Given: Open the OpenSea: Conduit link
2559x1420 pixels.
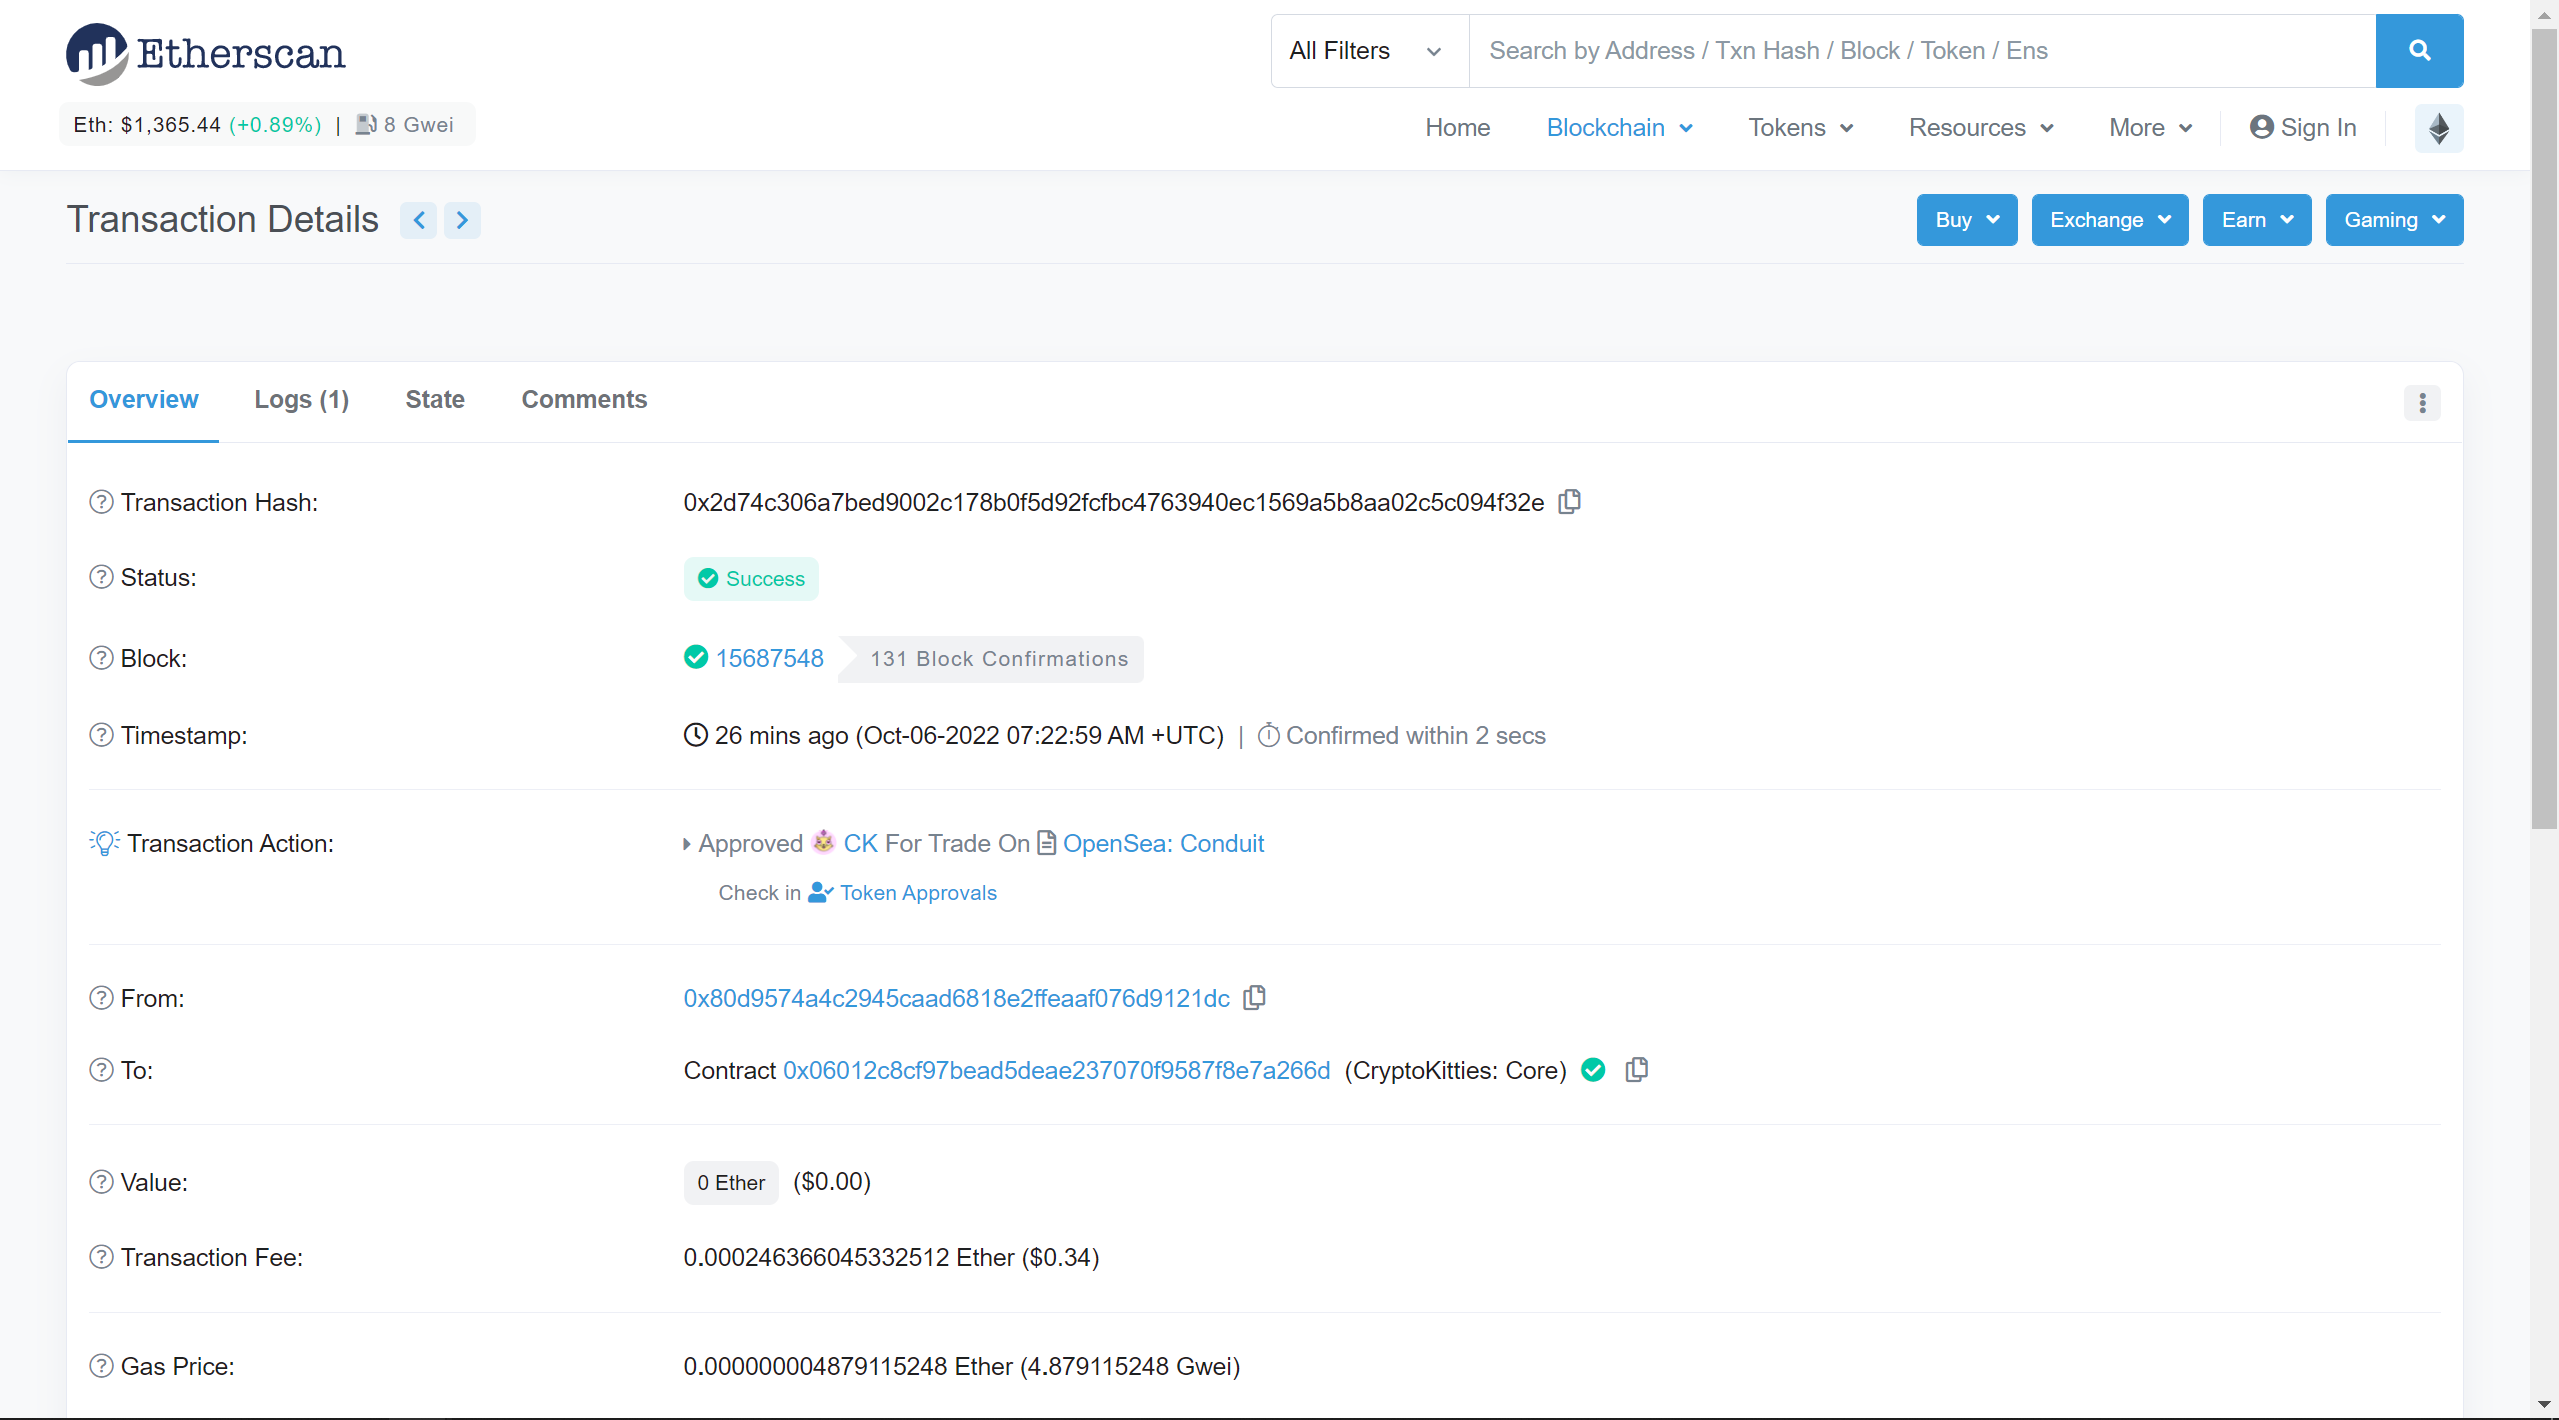Looking at the screenshot, I should [x=1163, y=843].
